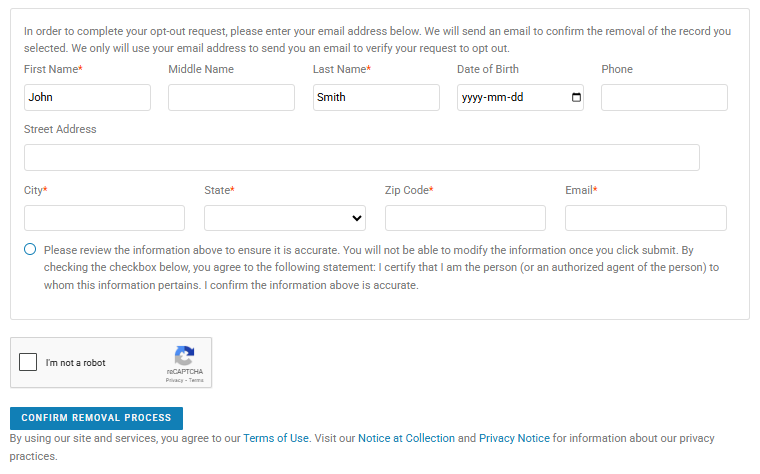Viewport: 760px width, 474px height.
Task: Click the Zip Code field
Action: pyautogui.click(x=465, y=218)
